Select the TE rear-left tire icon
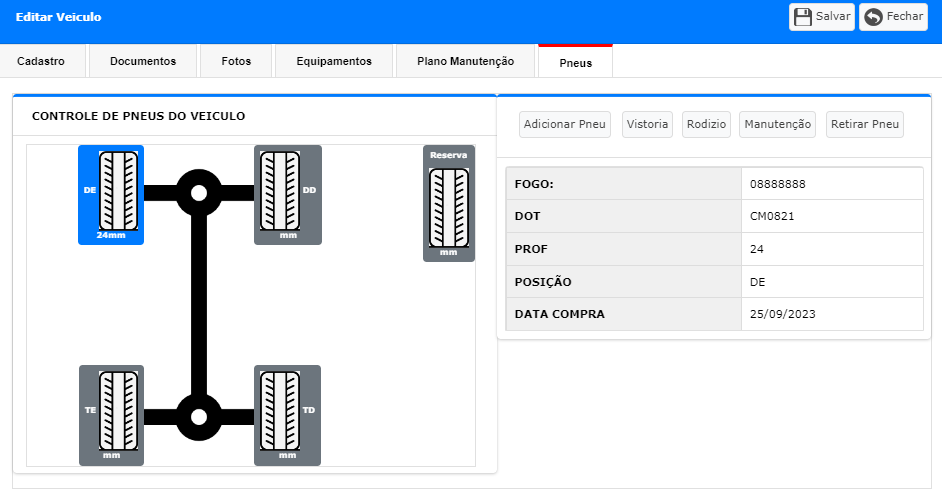Viewport: 942px width, 499px height. pos(118,411)
